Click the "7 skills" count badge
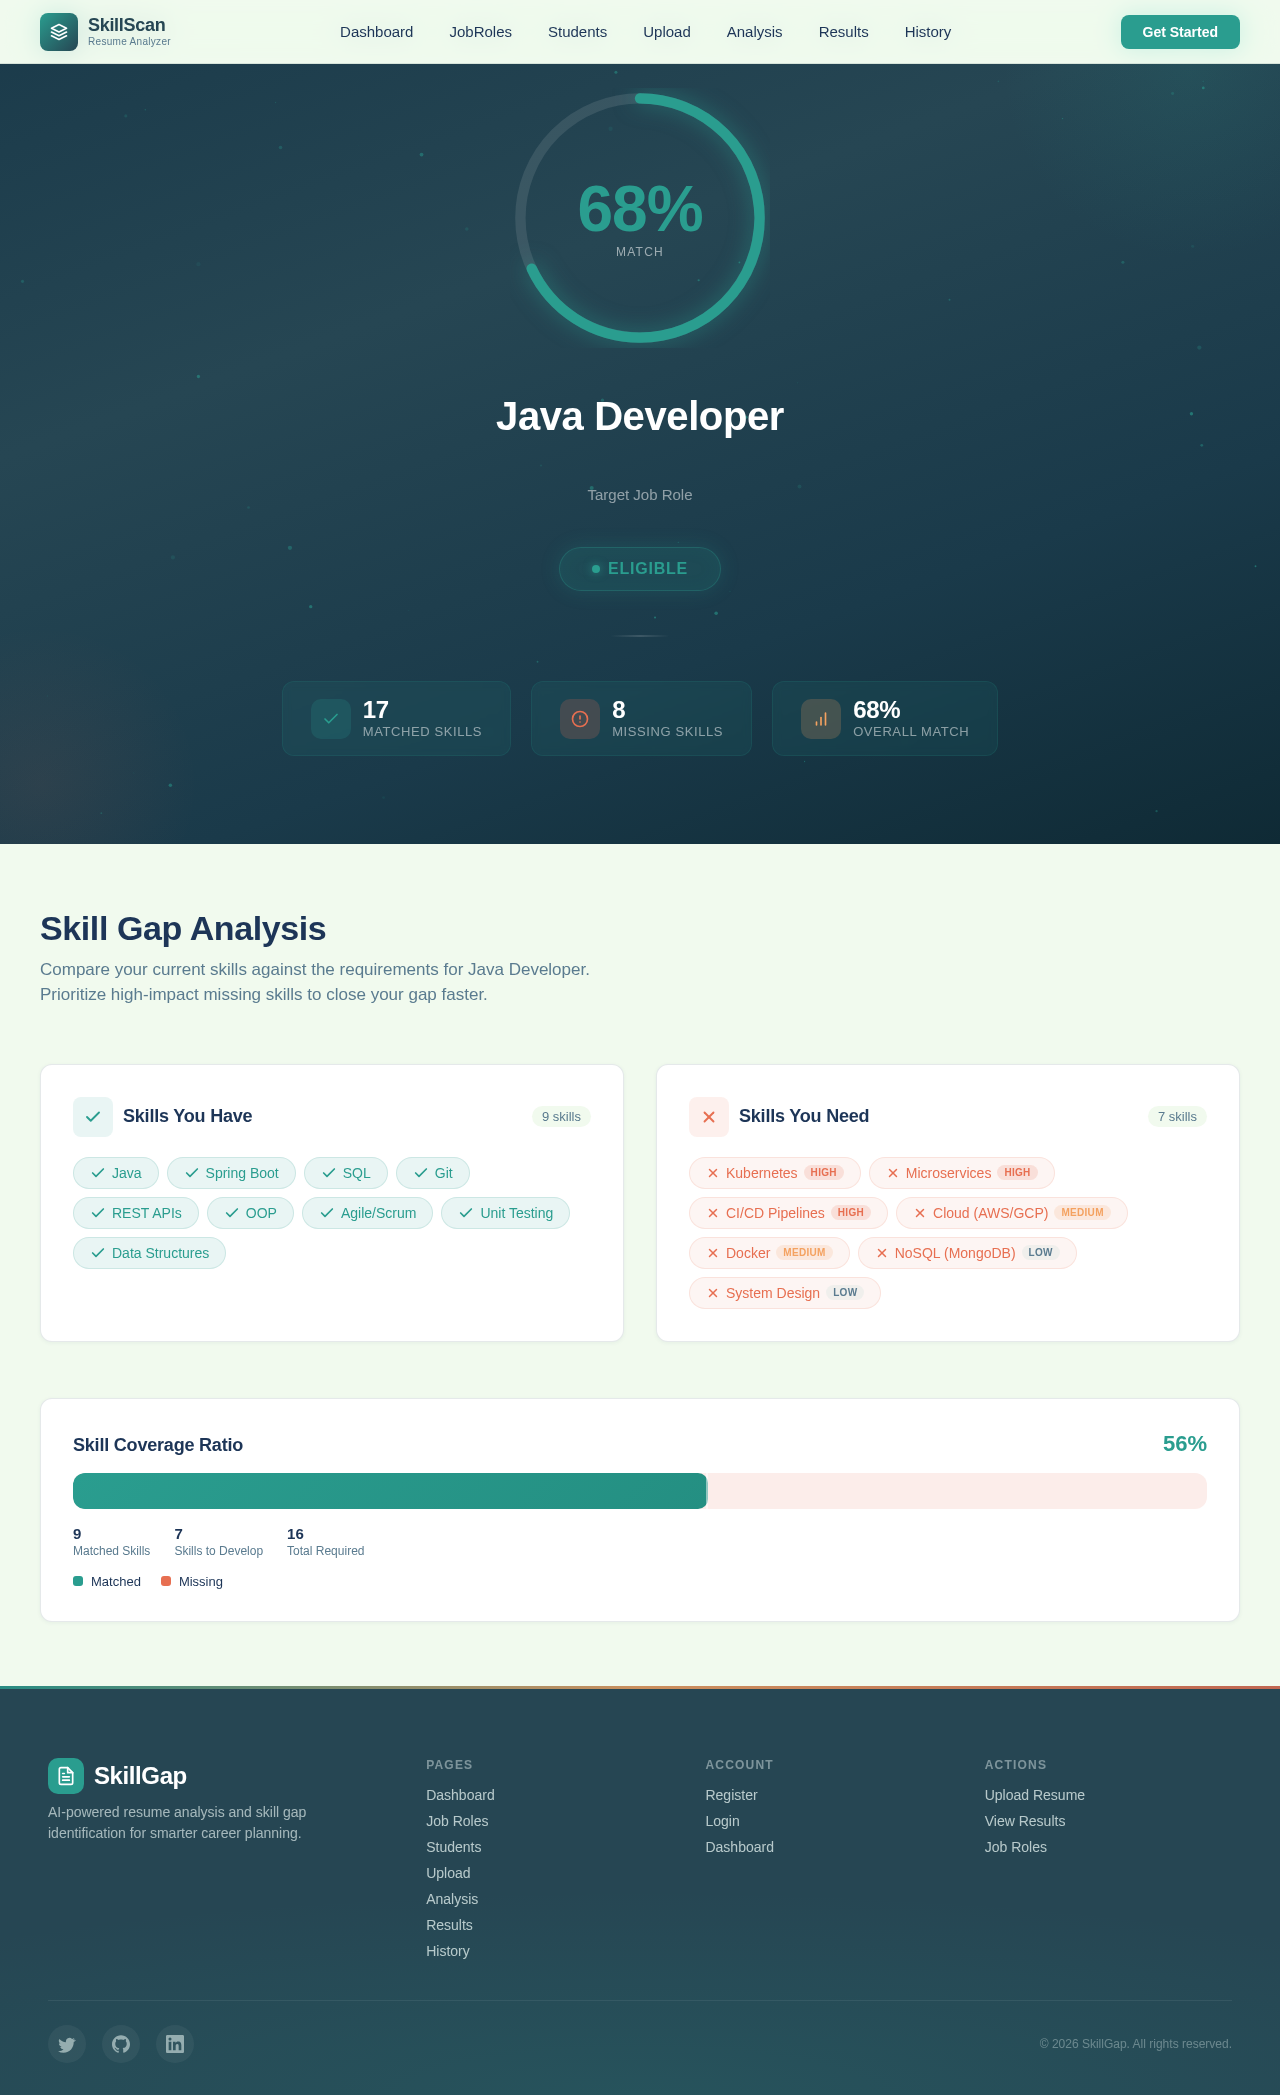The width and height of the screenshot is (1280, 2095). coord(1177,1117)
